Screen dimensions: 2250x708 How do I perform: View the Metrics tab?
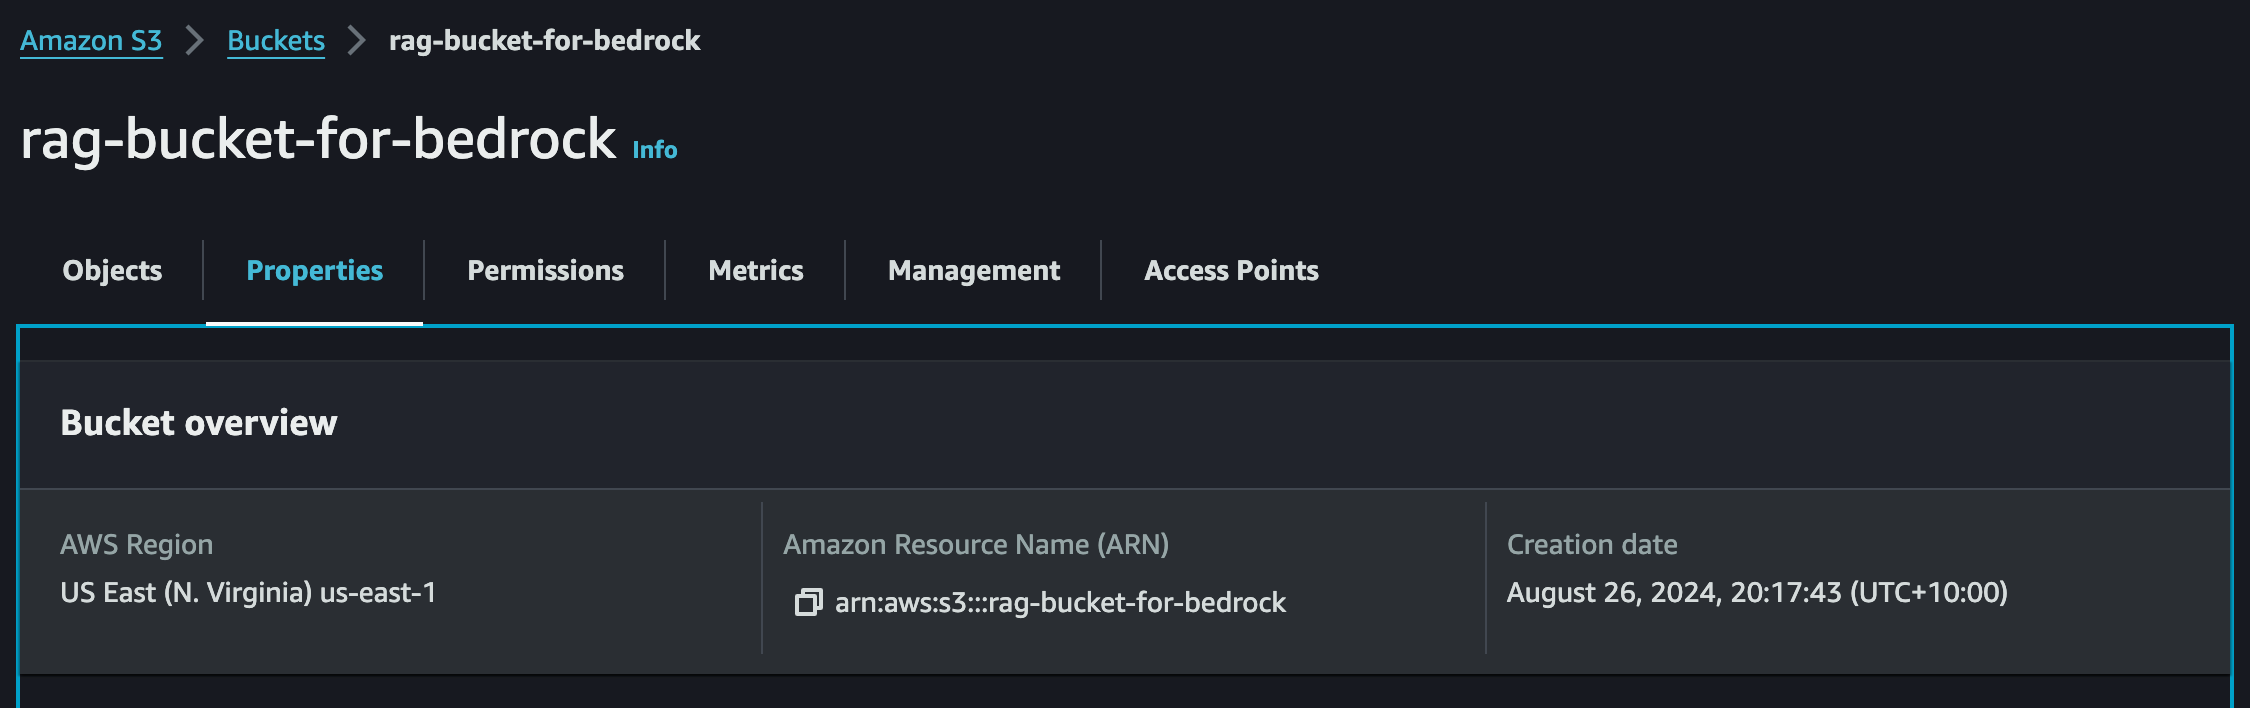[x=756, y=270]
